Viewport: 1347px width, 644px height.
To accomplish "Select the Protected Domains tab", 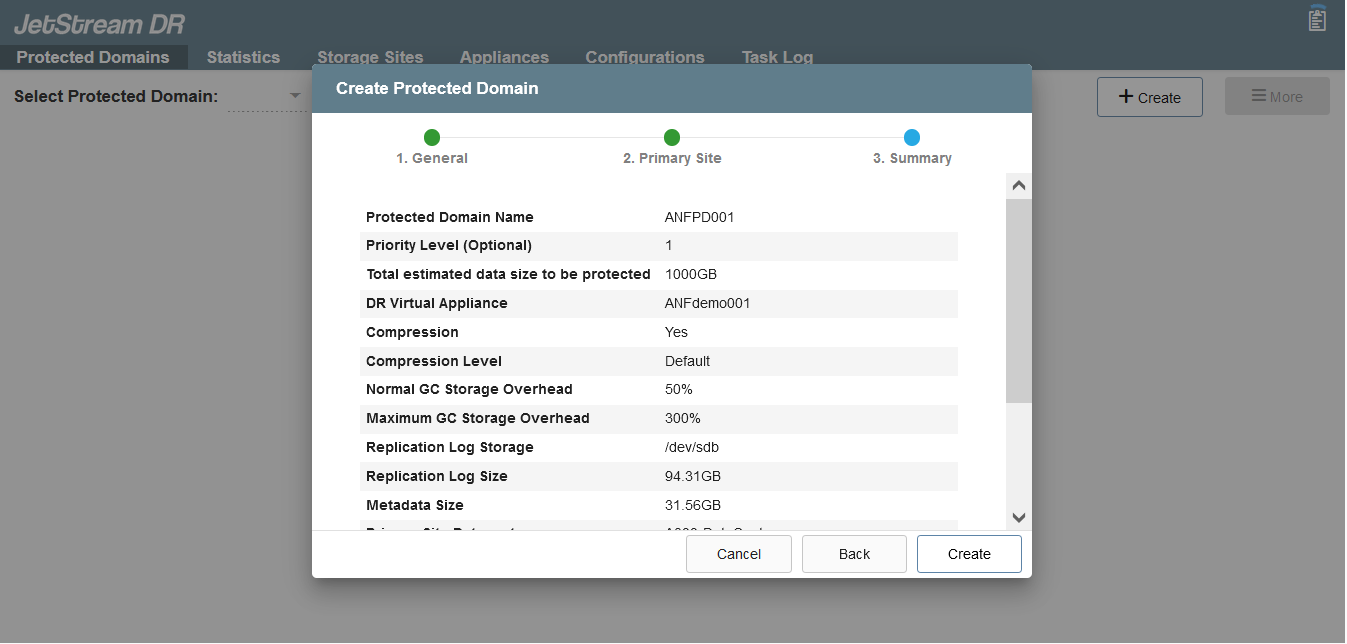I will click(93, 57).
